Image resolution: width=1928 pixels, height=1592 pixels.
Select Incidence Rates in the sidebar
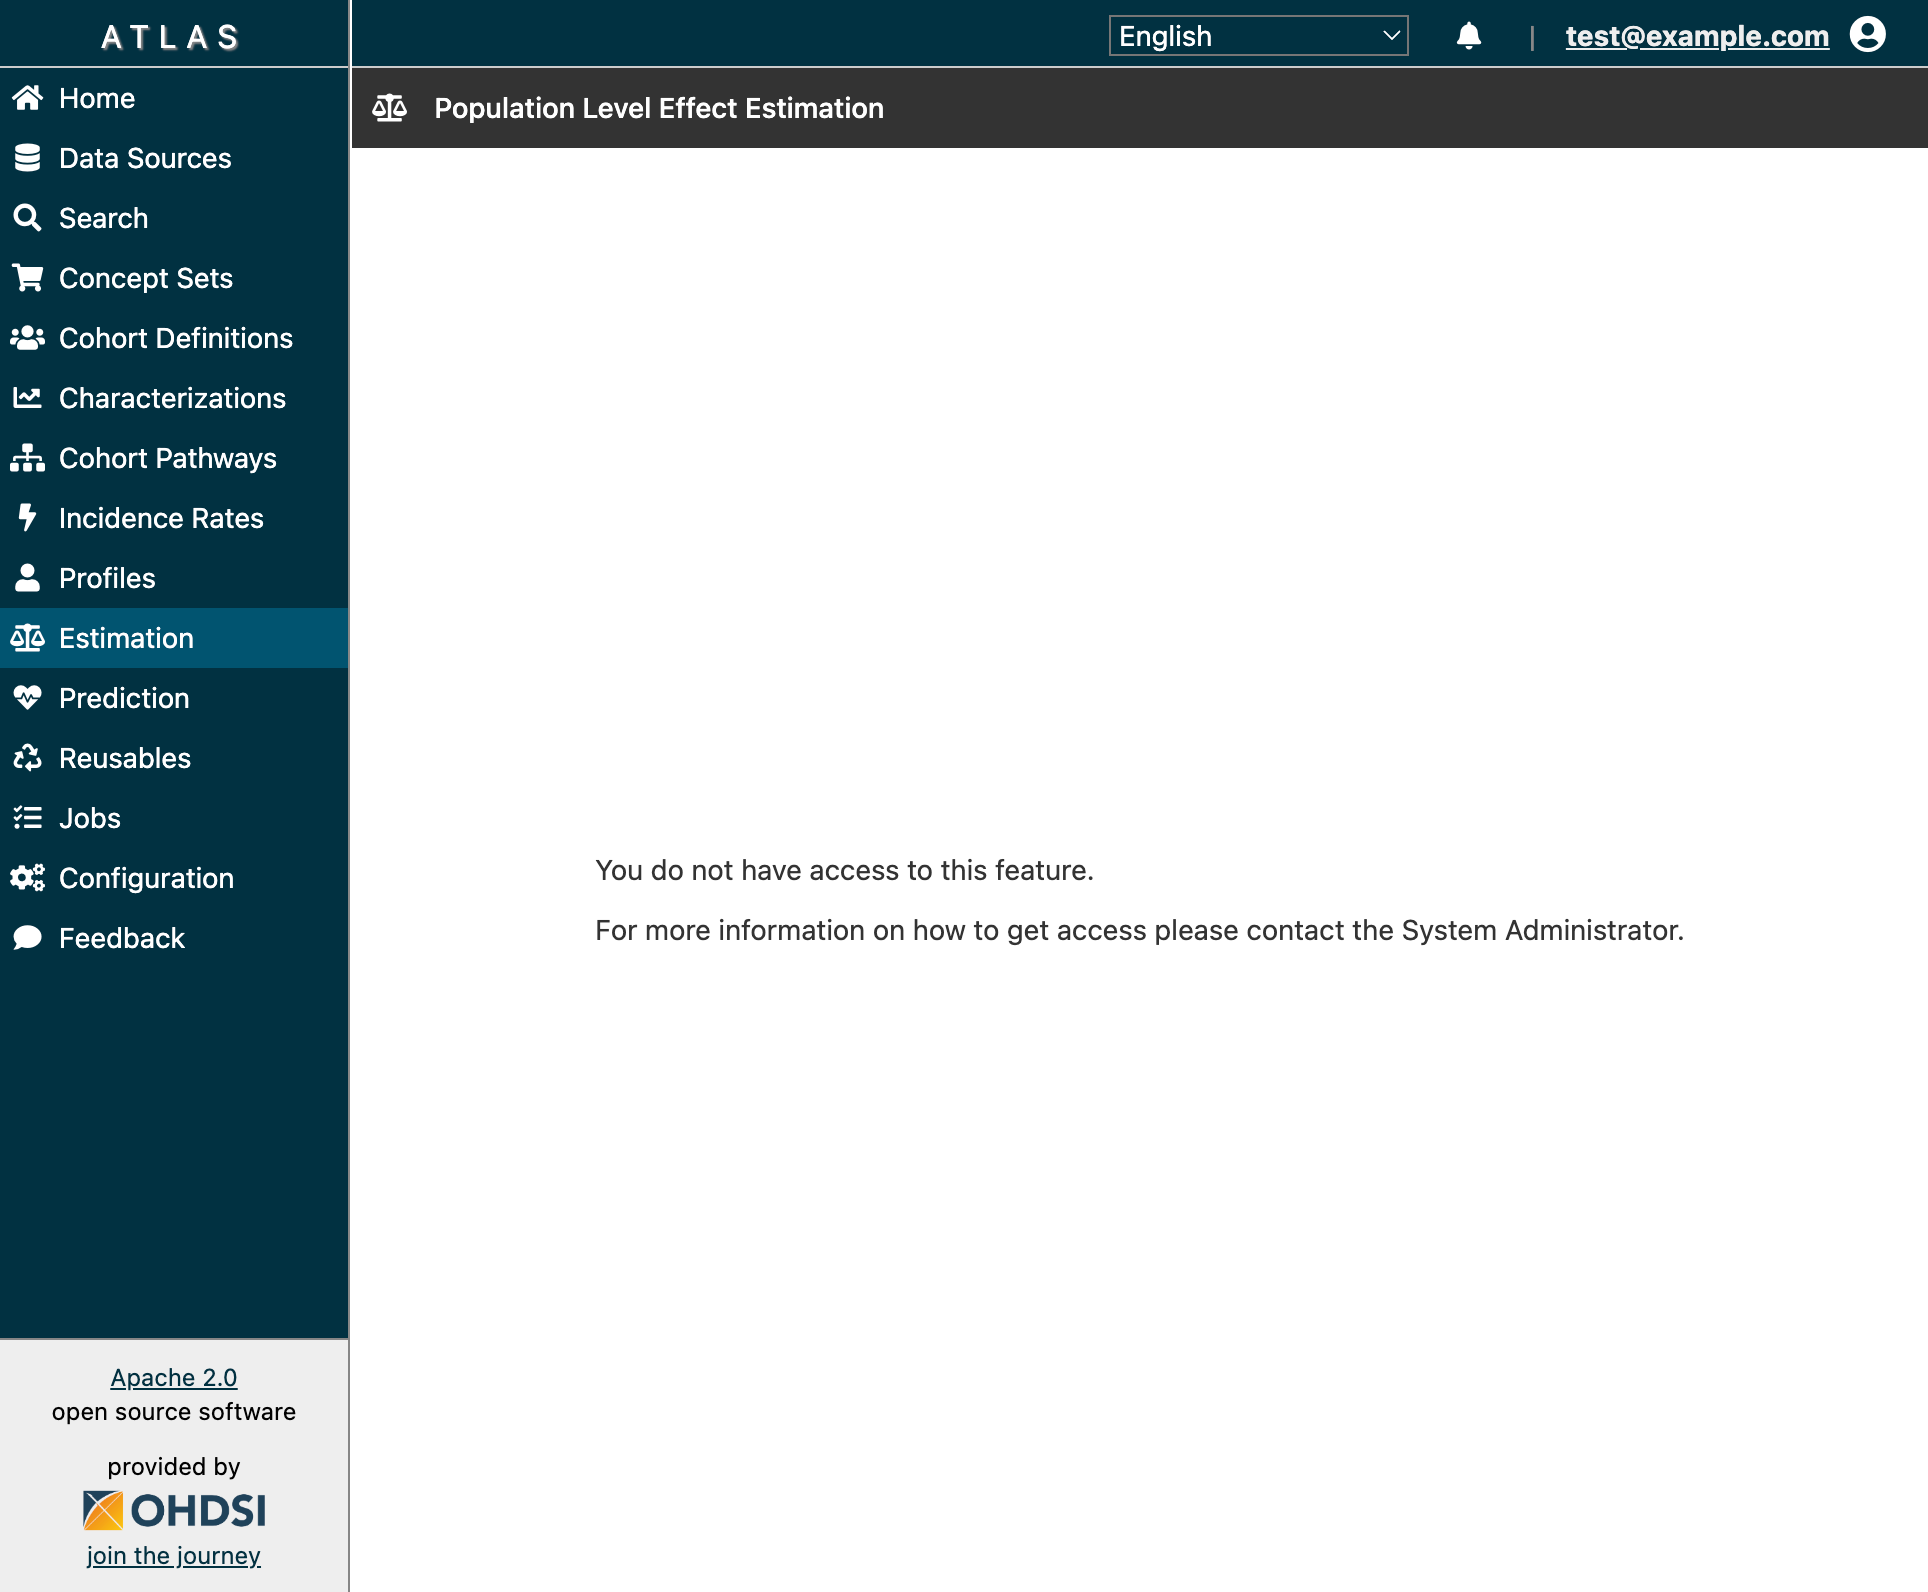[160, 518]
